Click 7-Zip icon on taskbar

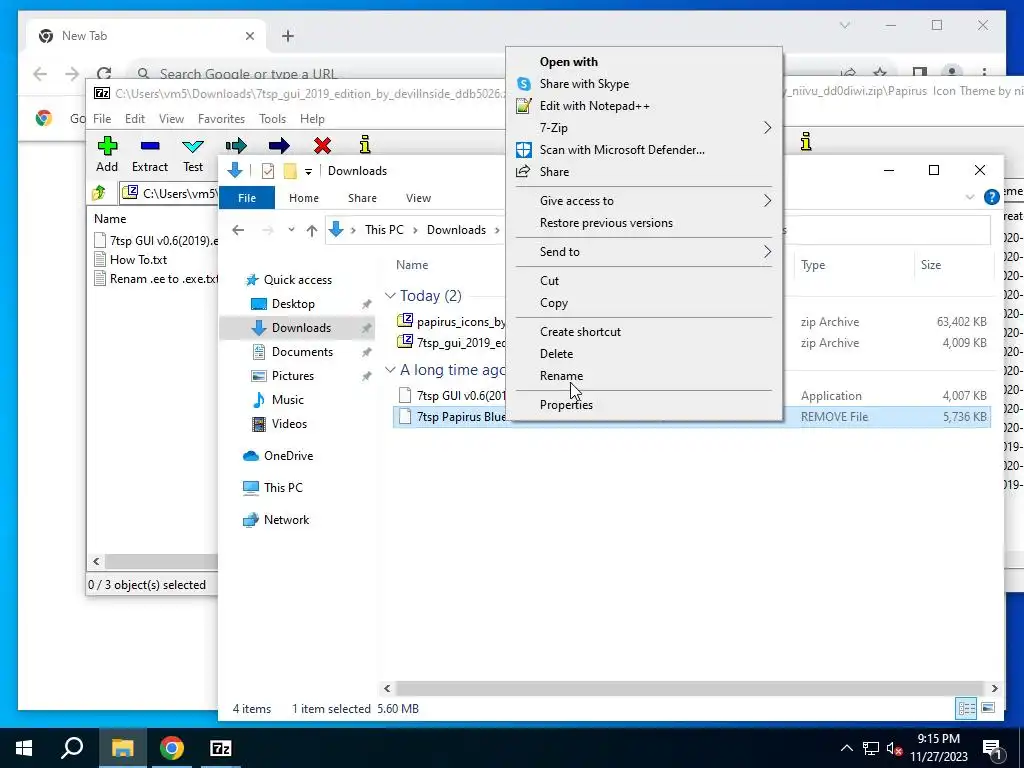click(221, 748)
